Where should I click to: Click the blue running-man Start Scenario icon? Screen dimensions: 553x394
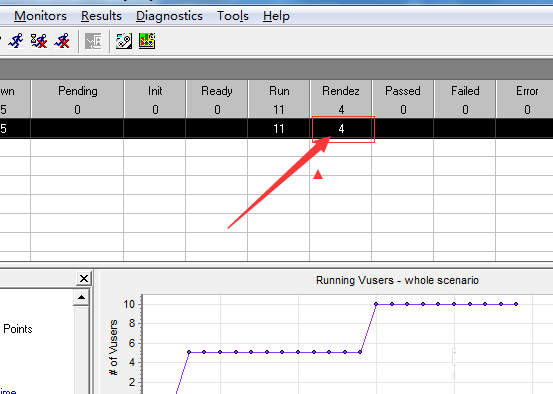coord(16,41)
